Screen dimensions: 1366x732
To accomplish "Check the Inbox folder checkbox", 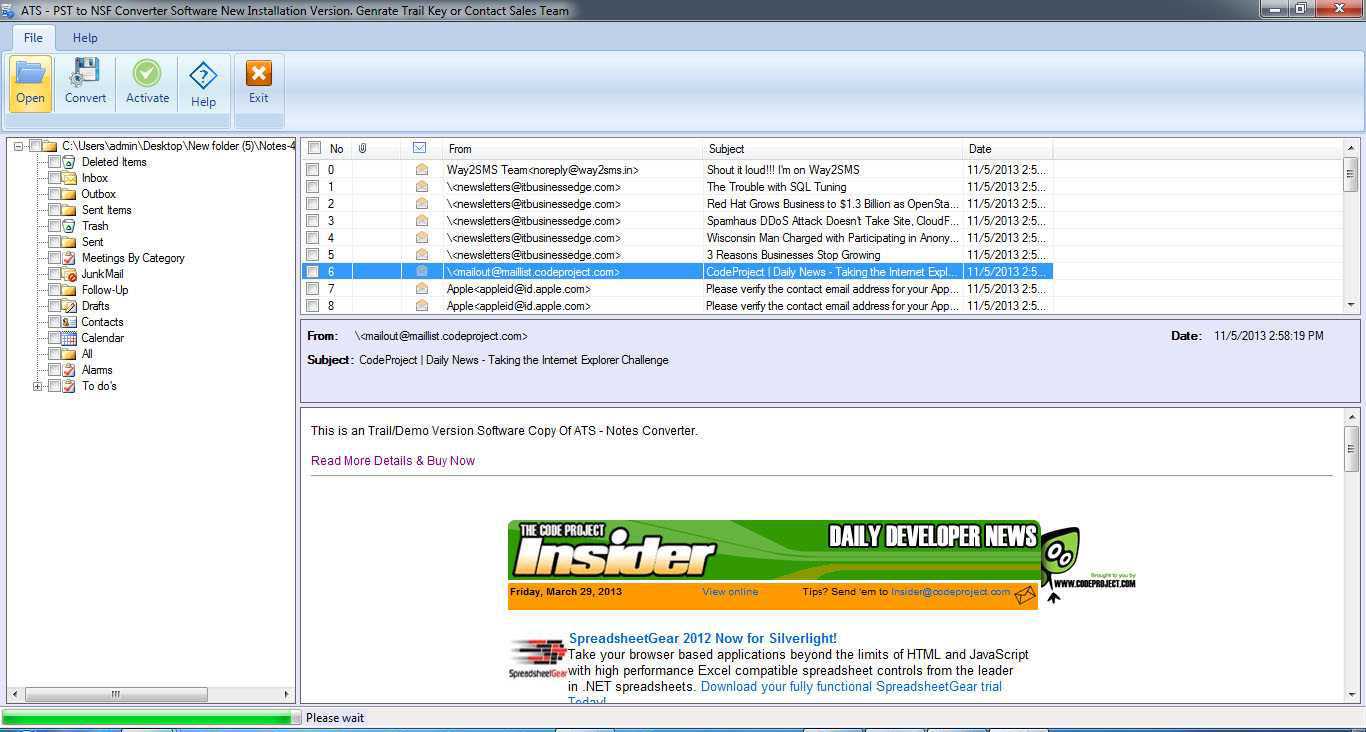I will [54, 178].
